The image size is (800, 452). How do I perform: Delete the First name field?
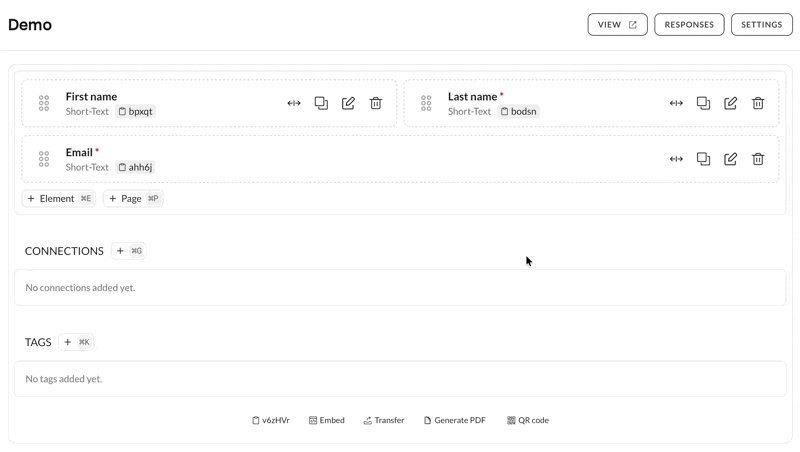click(376, 103)
